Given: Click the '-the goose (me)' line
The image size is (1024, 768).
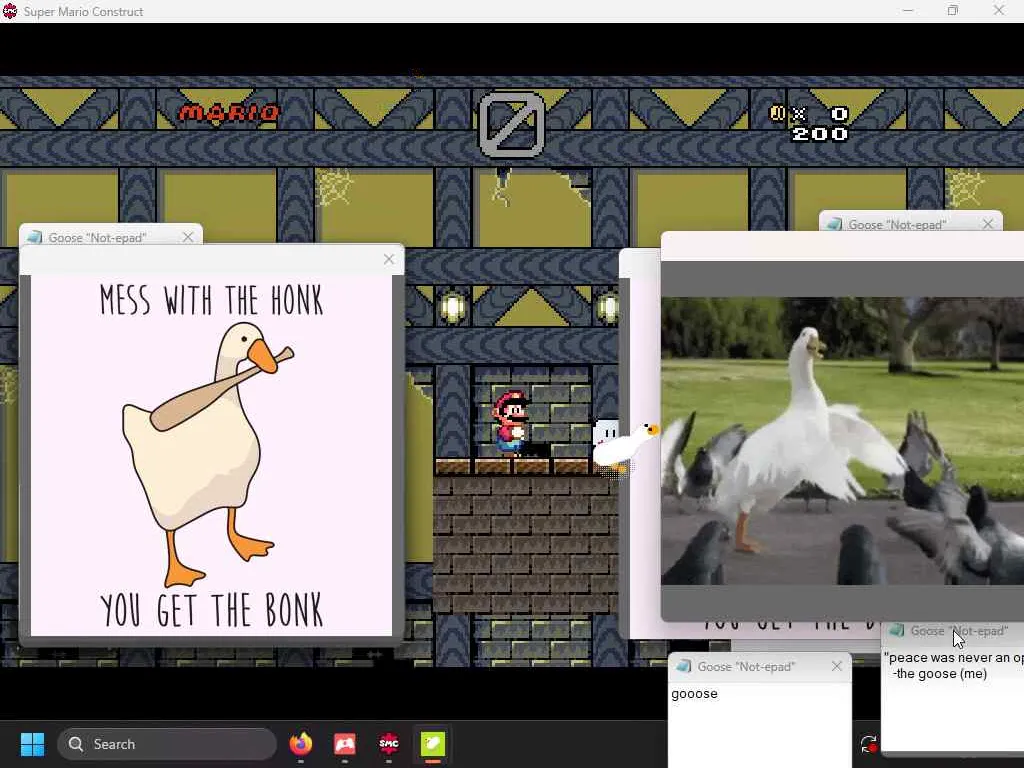Looking at the screenshot, I should [940, 673].
